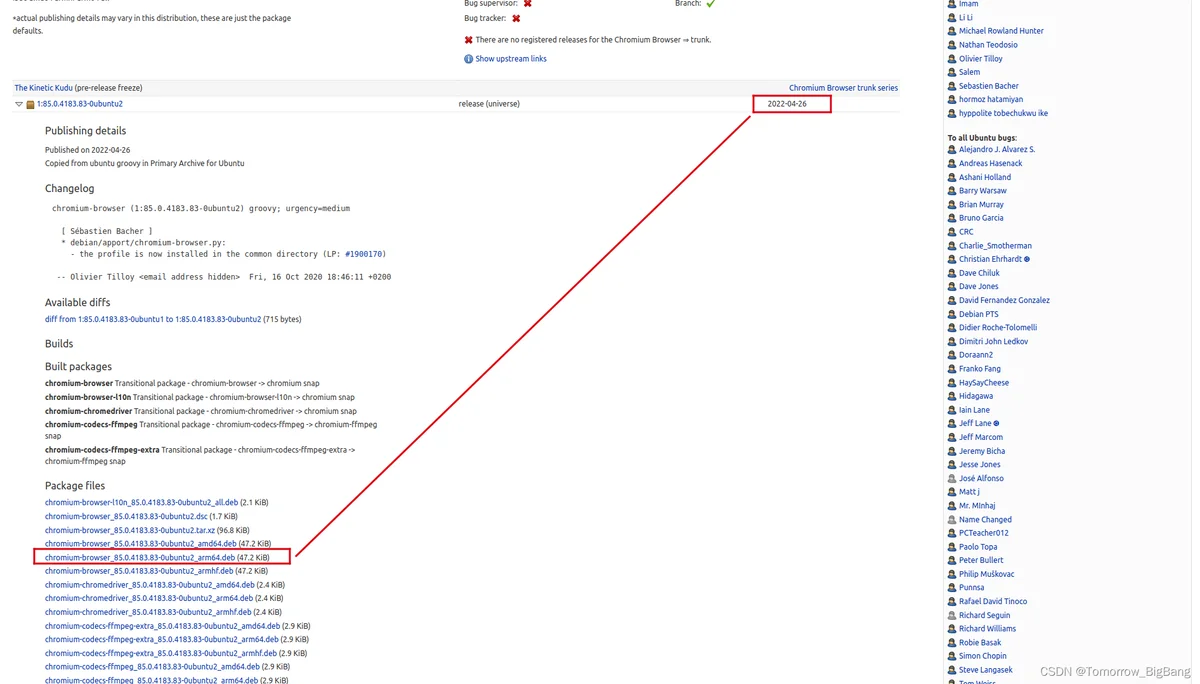Download chromium-codecs-ffmpeg-extra_85.0.4183.83-0ubuntu2_amd64.deb
This screenshot has height=684, width=1200.
coord(163,626)
